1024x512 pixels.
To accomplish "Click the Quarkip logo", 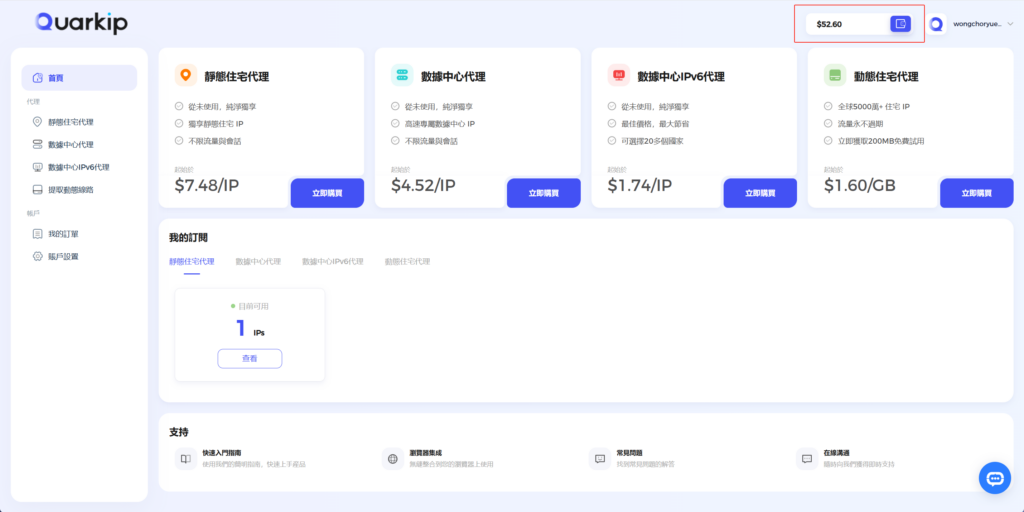I will [x=82, y=23].
